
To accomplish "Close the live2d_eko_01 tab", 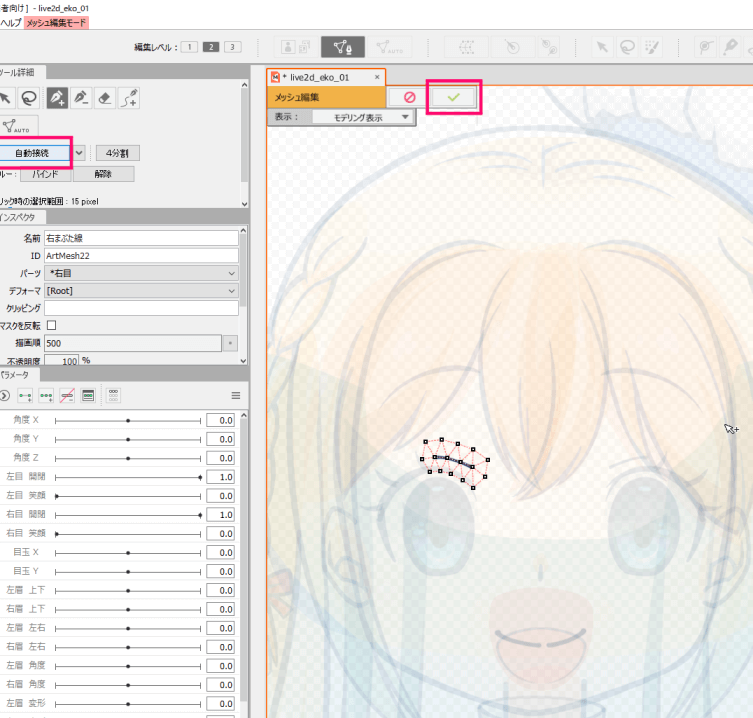I will pos(377,77).
